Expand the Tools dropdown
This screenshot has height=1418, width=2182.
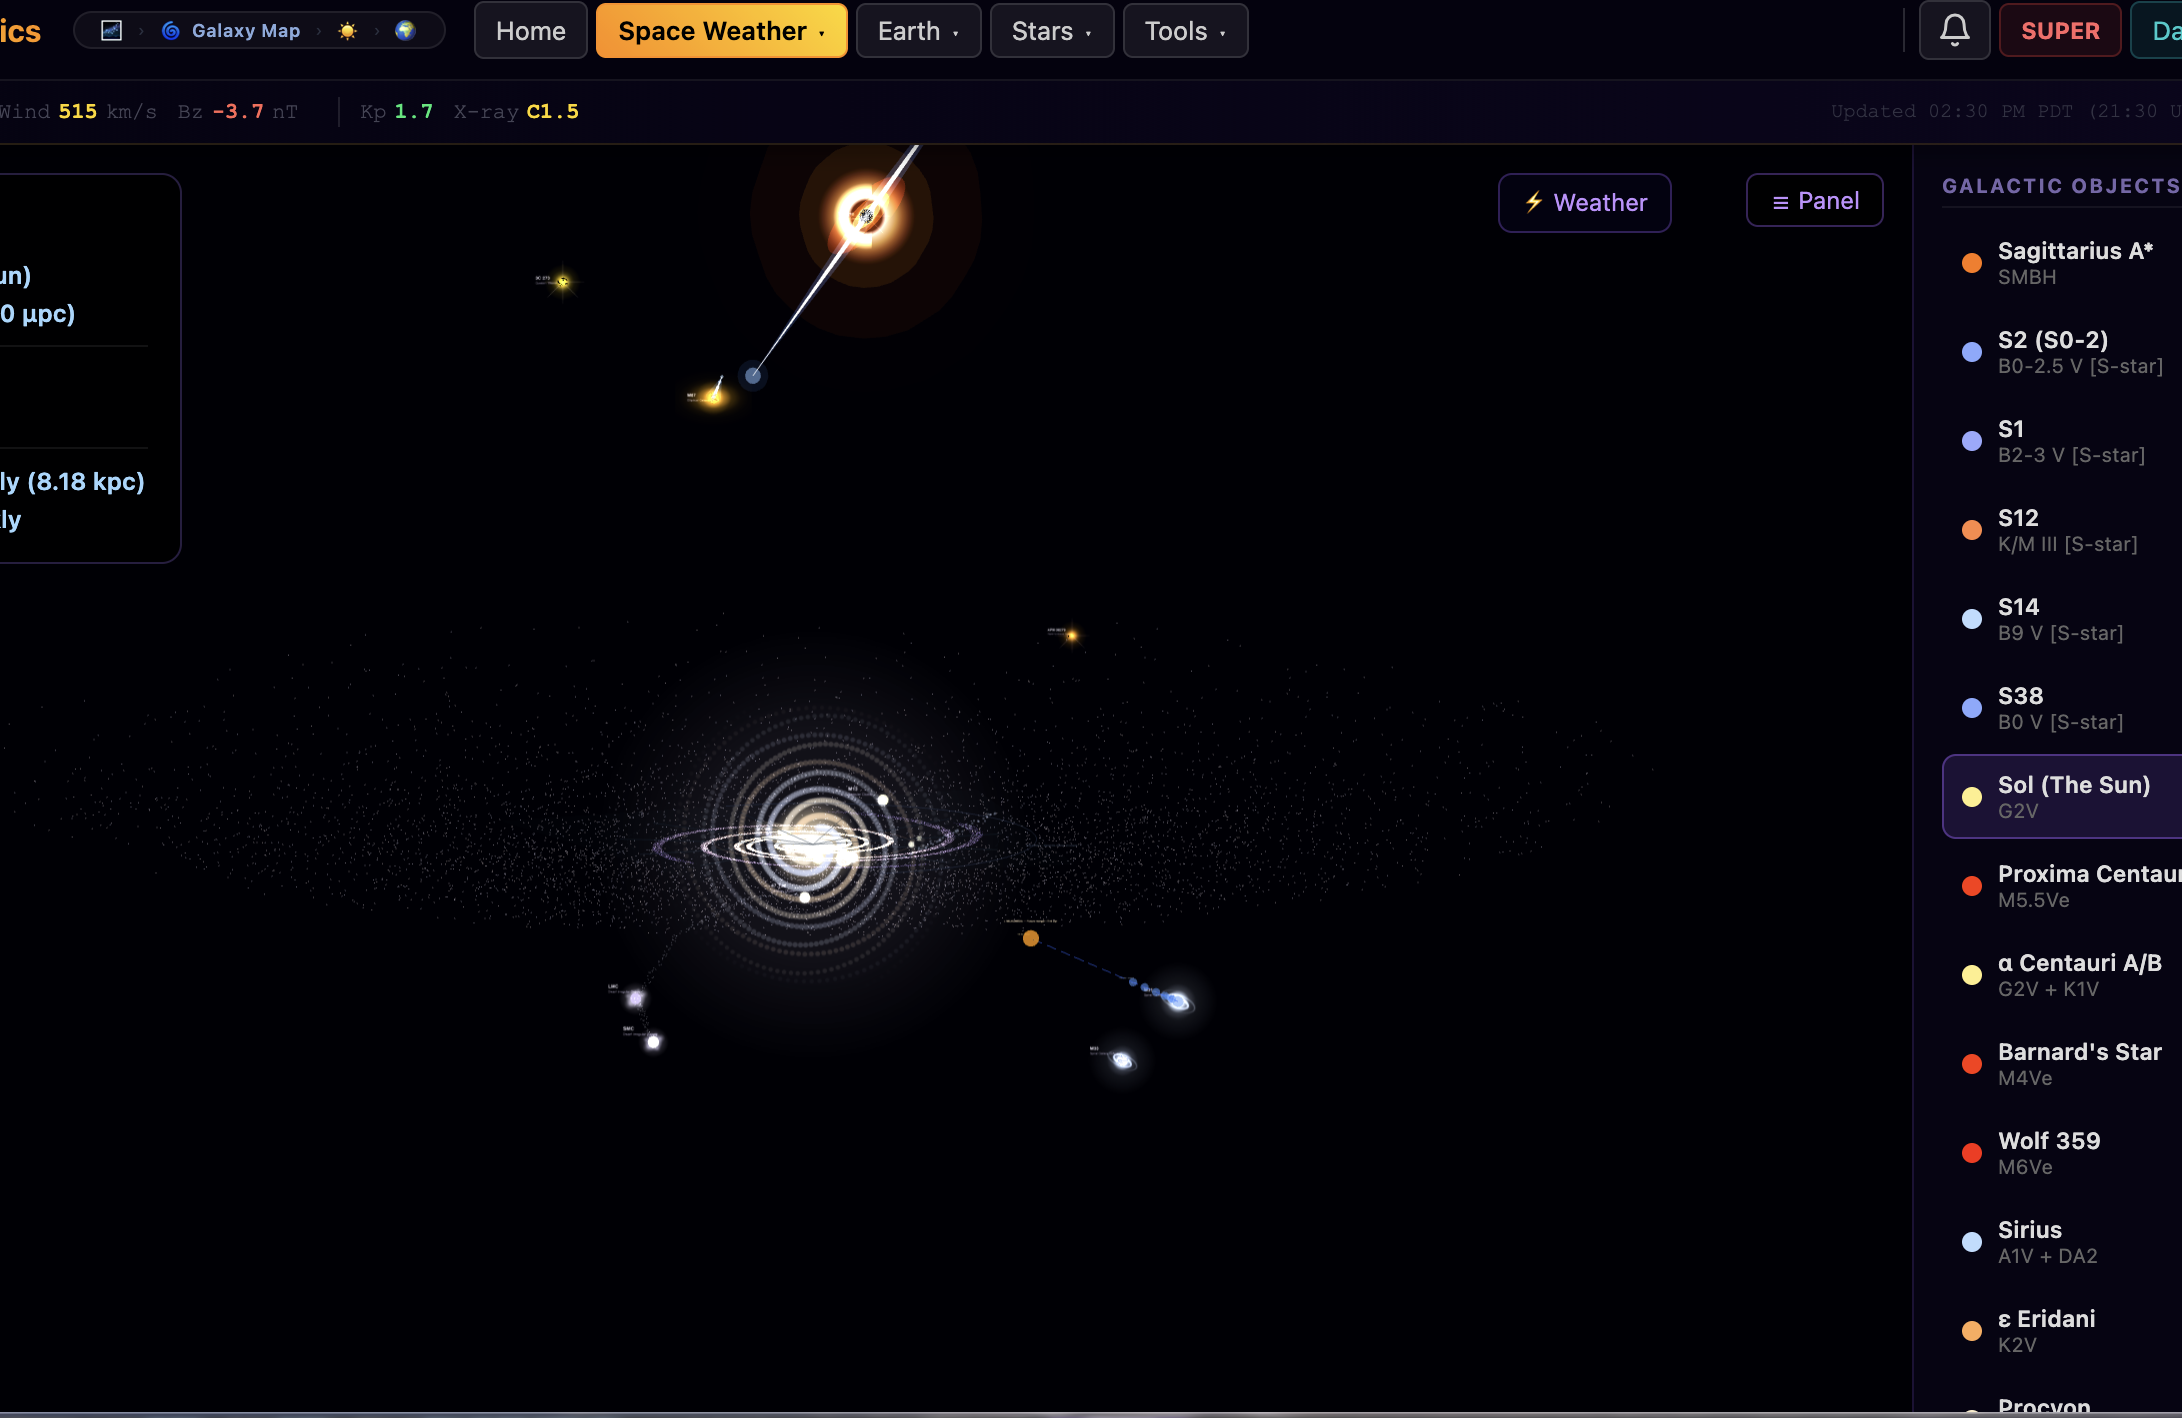point(1184,30)
